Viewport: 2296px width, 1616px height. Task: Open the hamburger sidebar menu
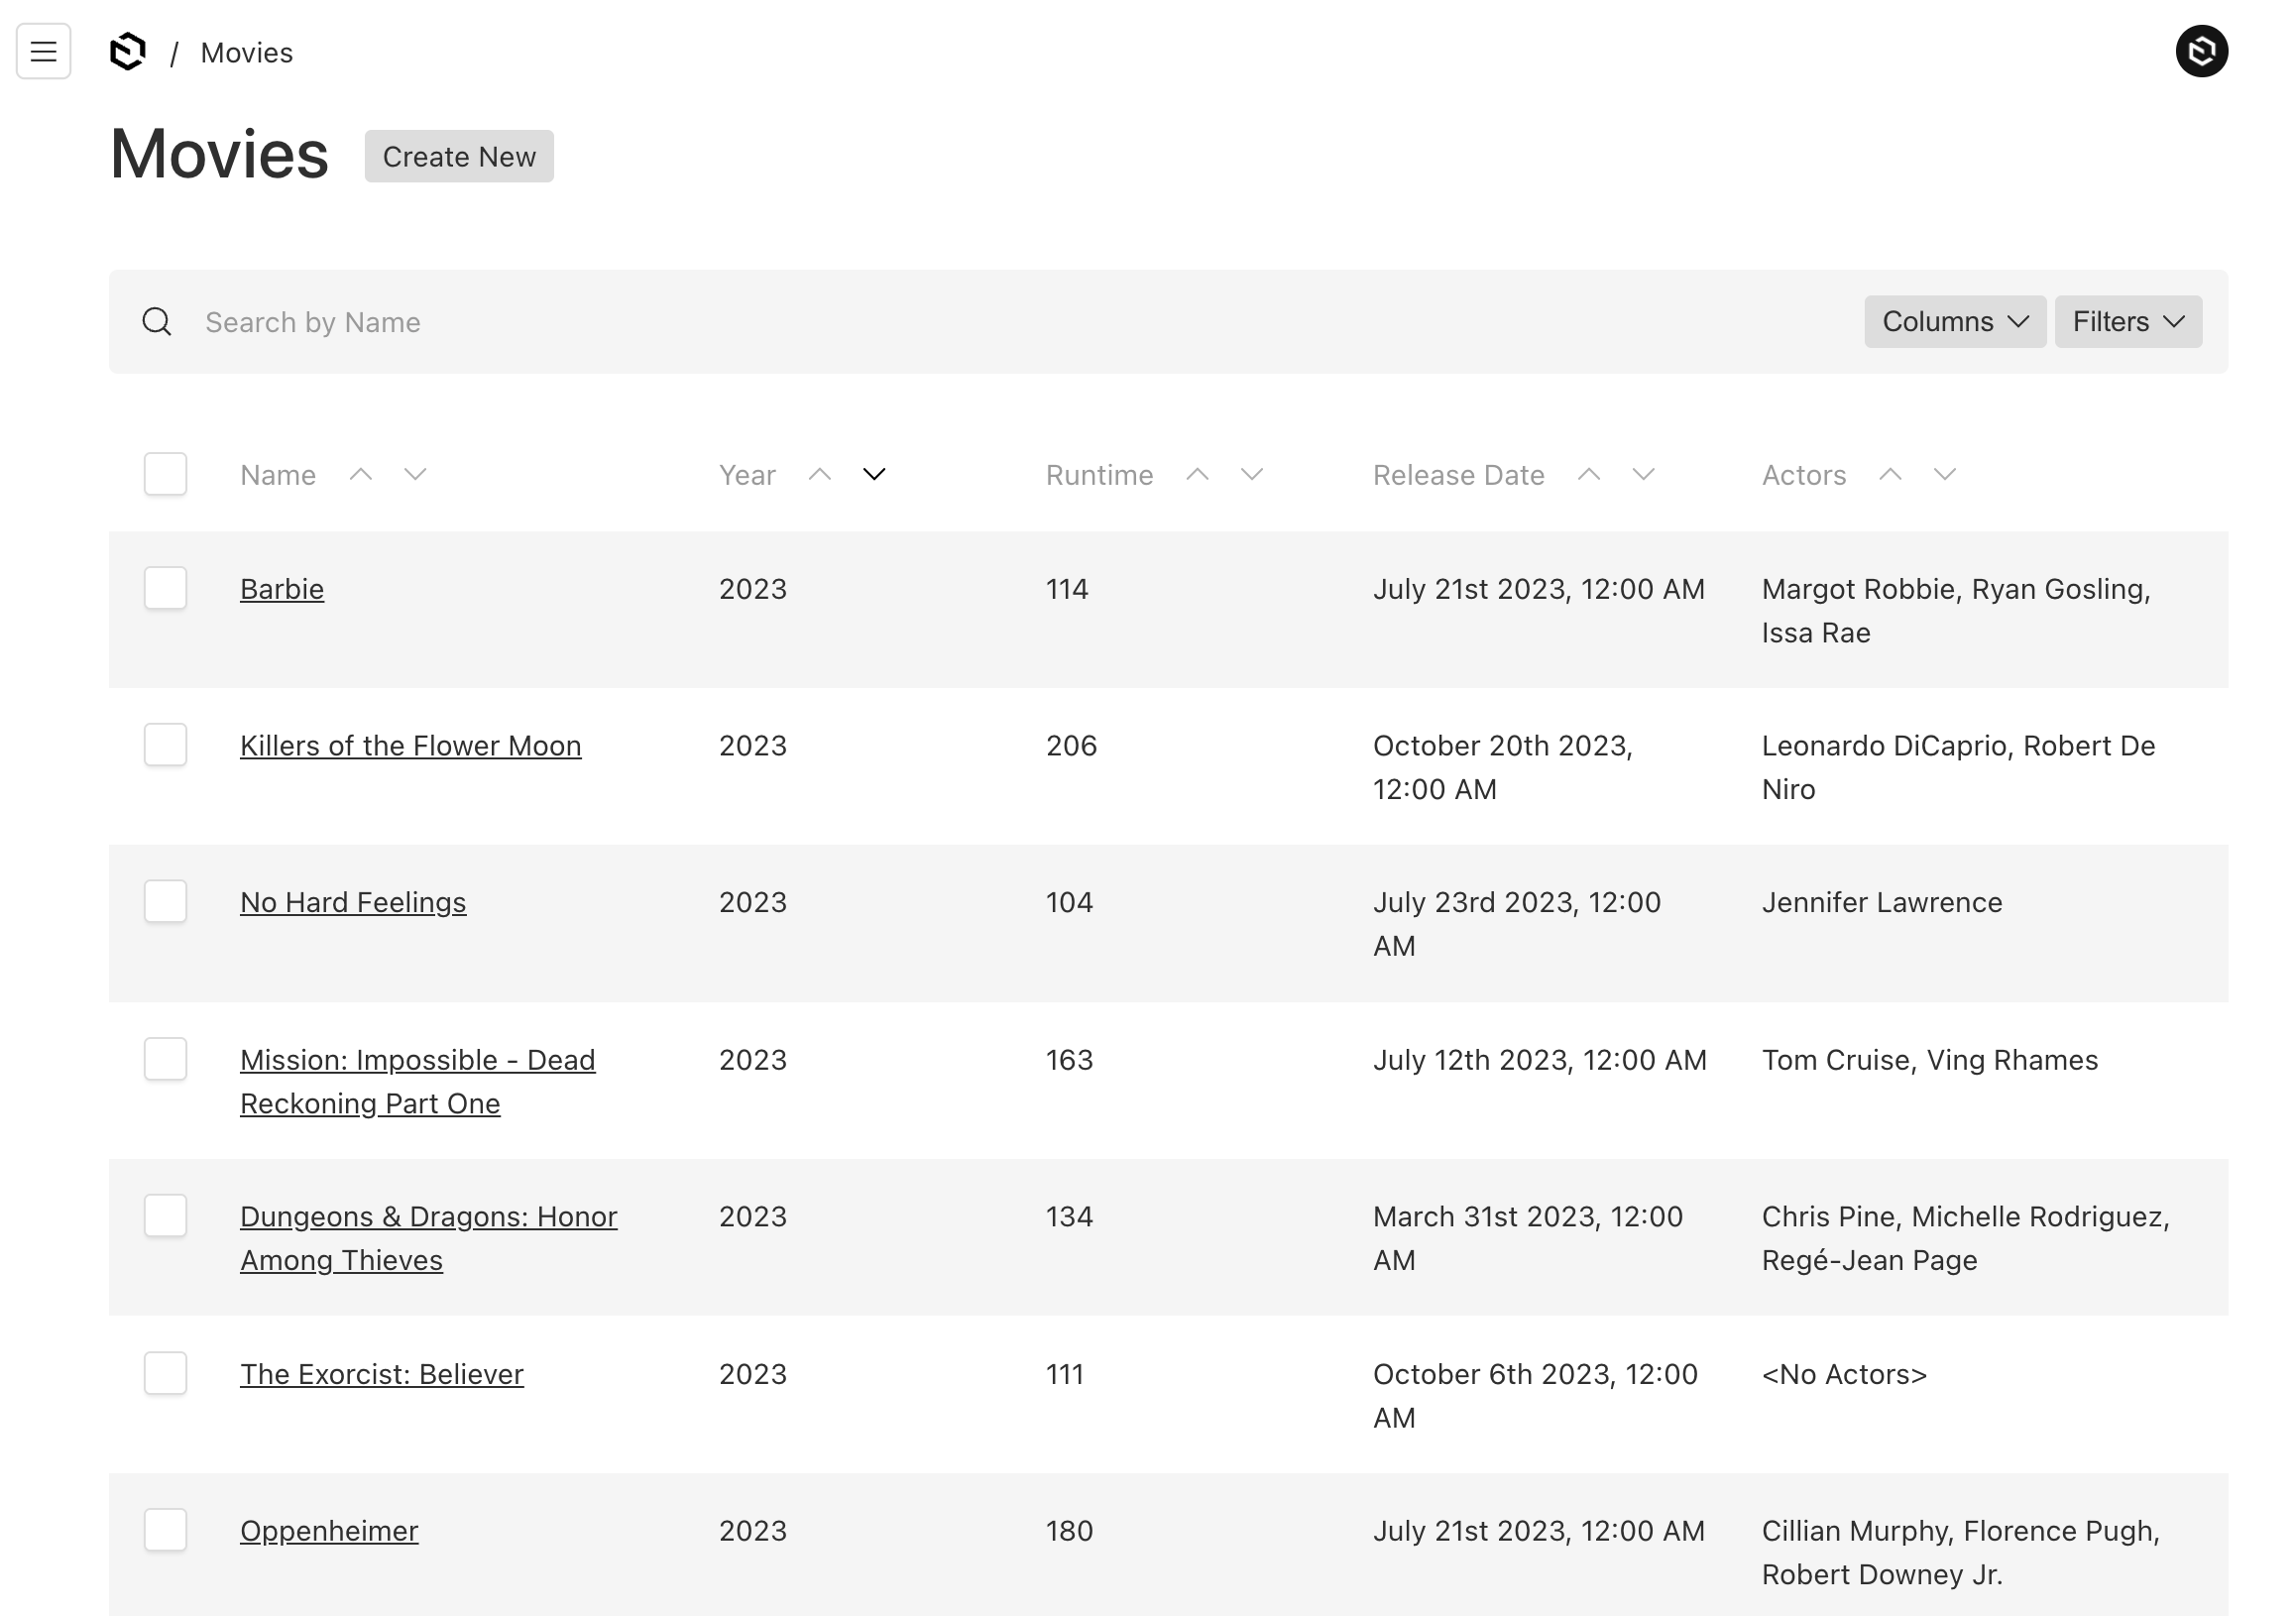[x=43, y=51]
